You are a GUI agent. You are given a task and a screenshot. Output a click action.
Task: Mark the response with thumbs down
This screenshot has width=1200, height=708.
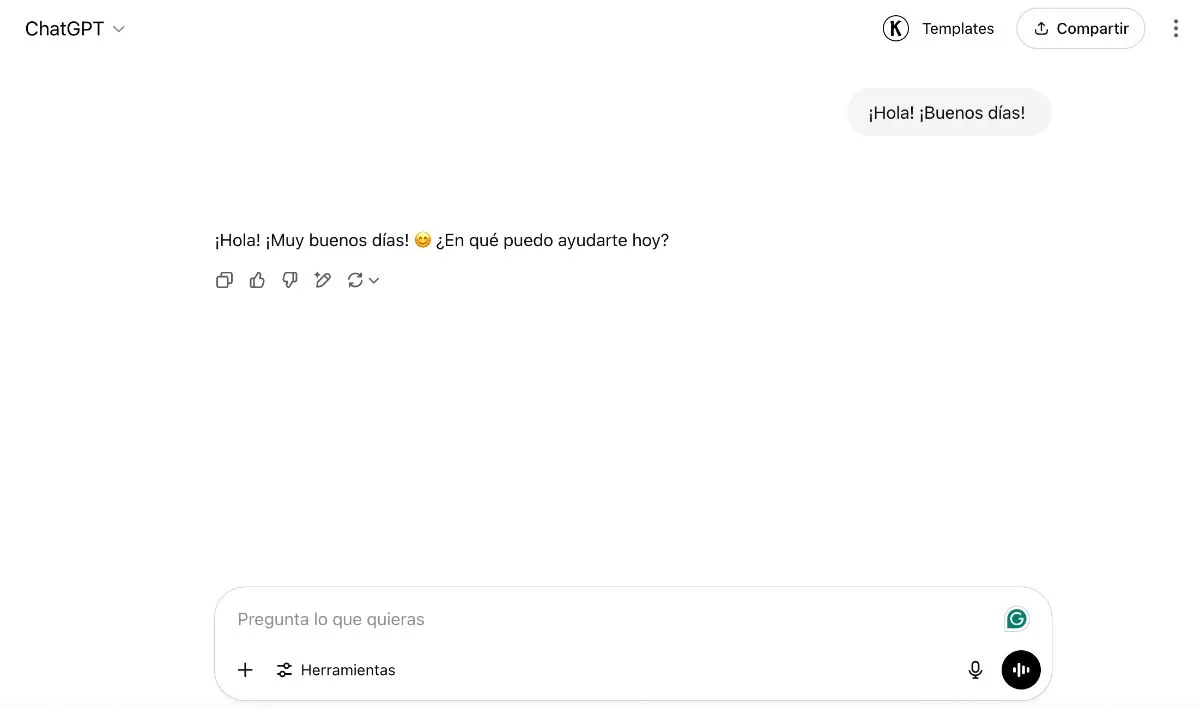(x=290, y=280)
